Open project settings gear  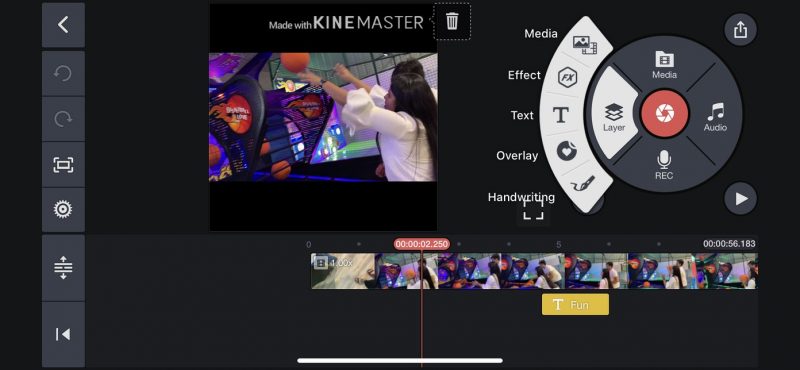(63, 209)
